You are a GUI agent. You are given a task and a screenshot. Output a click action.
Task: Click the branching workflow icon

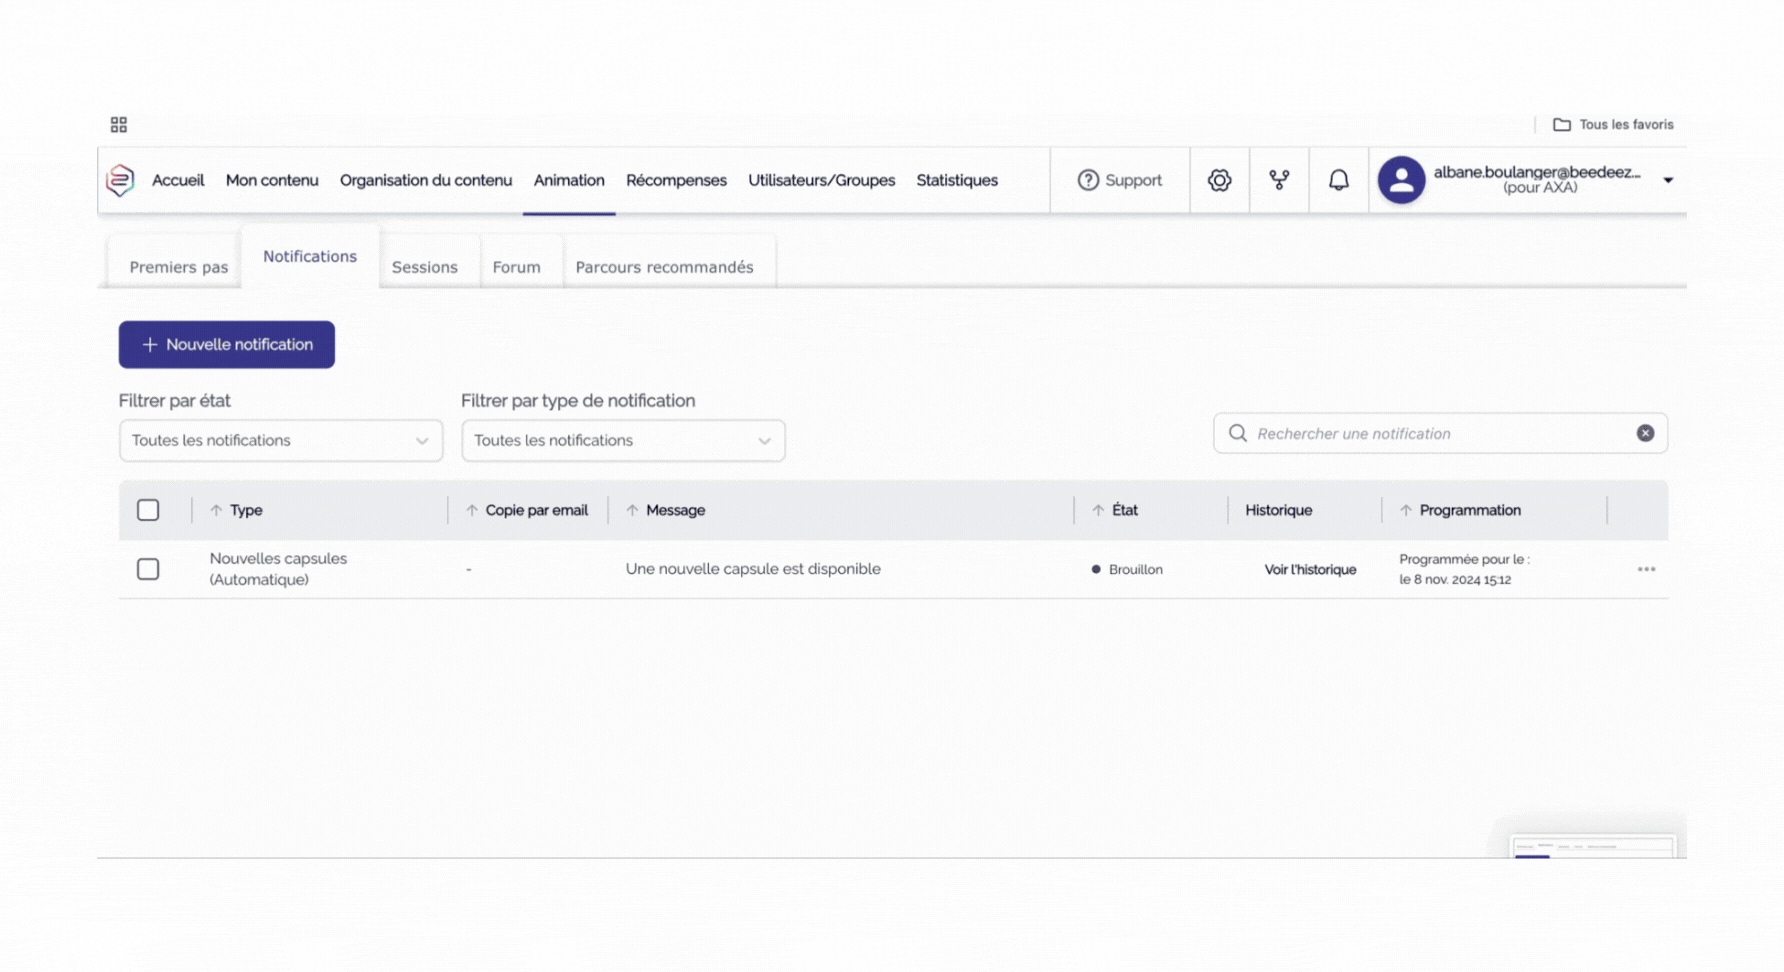(x=1279, y=180)
